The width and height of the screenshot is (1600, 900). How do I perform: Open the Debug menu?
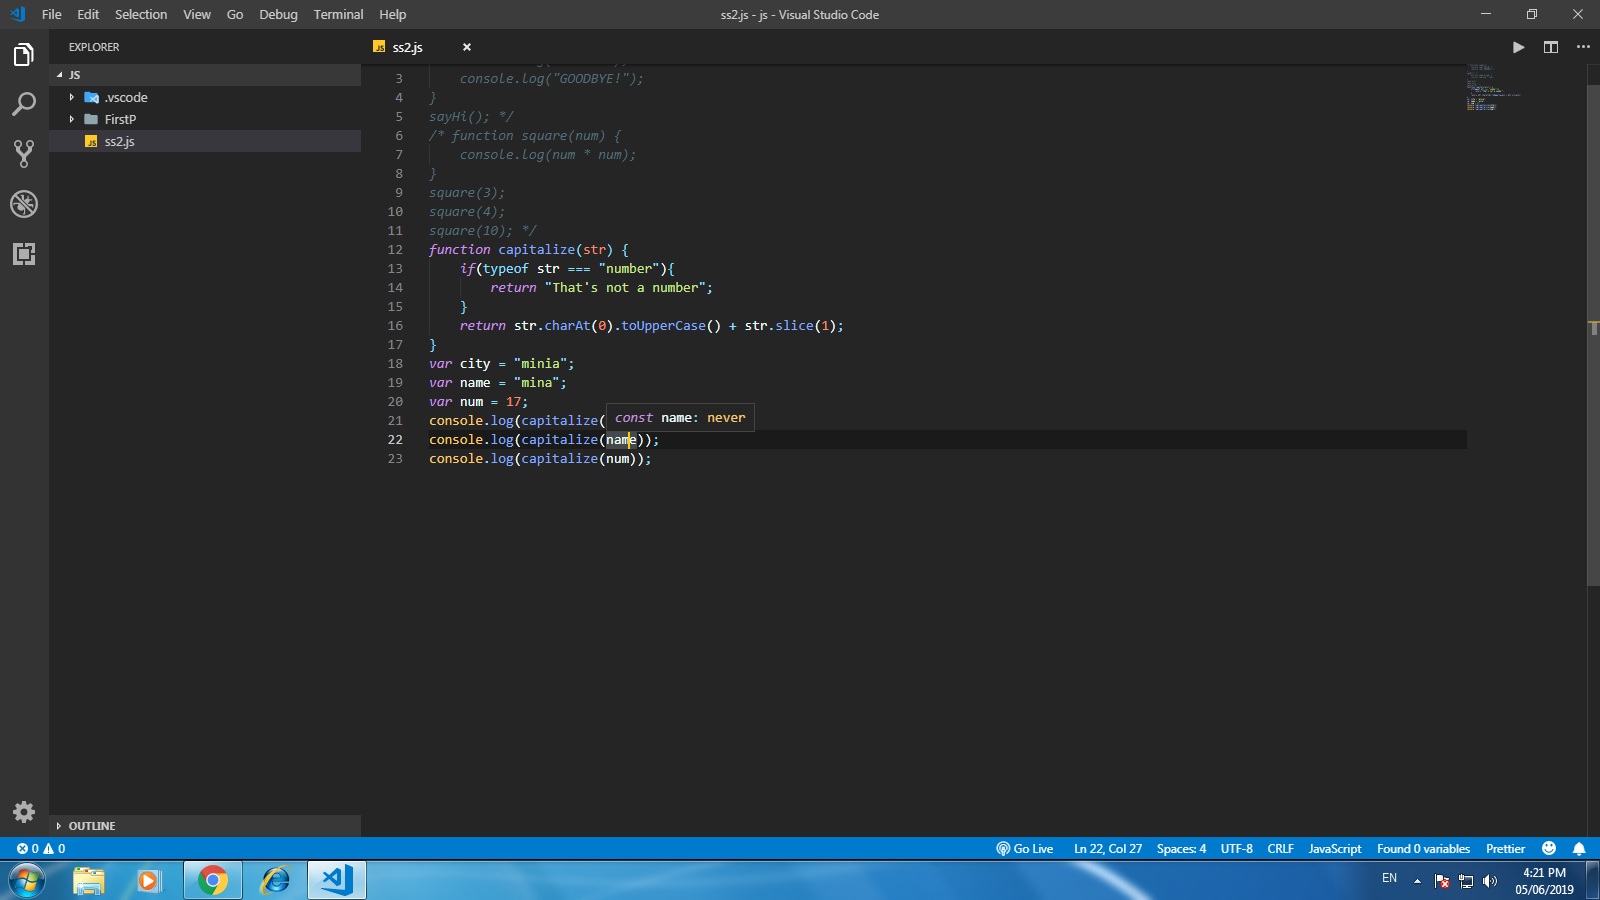278,14
